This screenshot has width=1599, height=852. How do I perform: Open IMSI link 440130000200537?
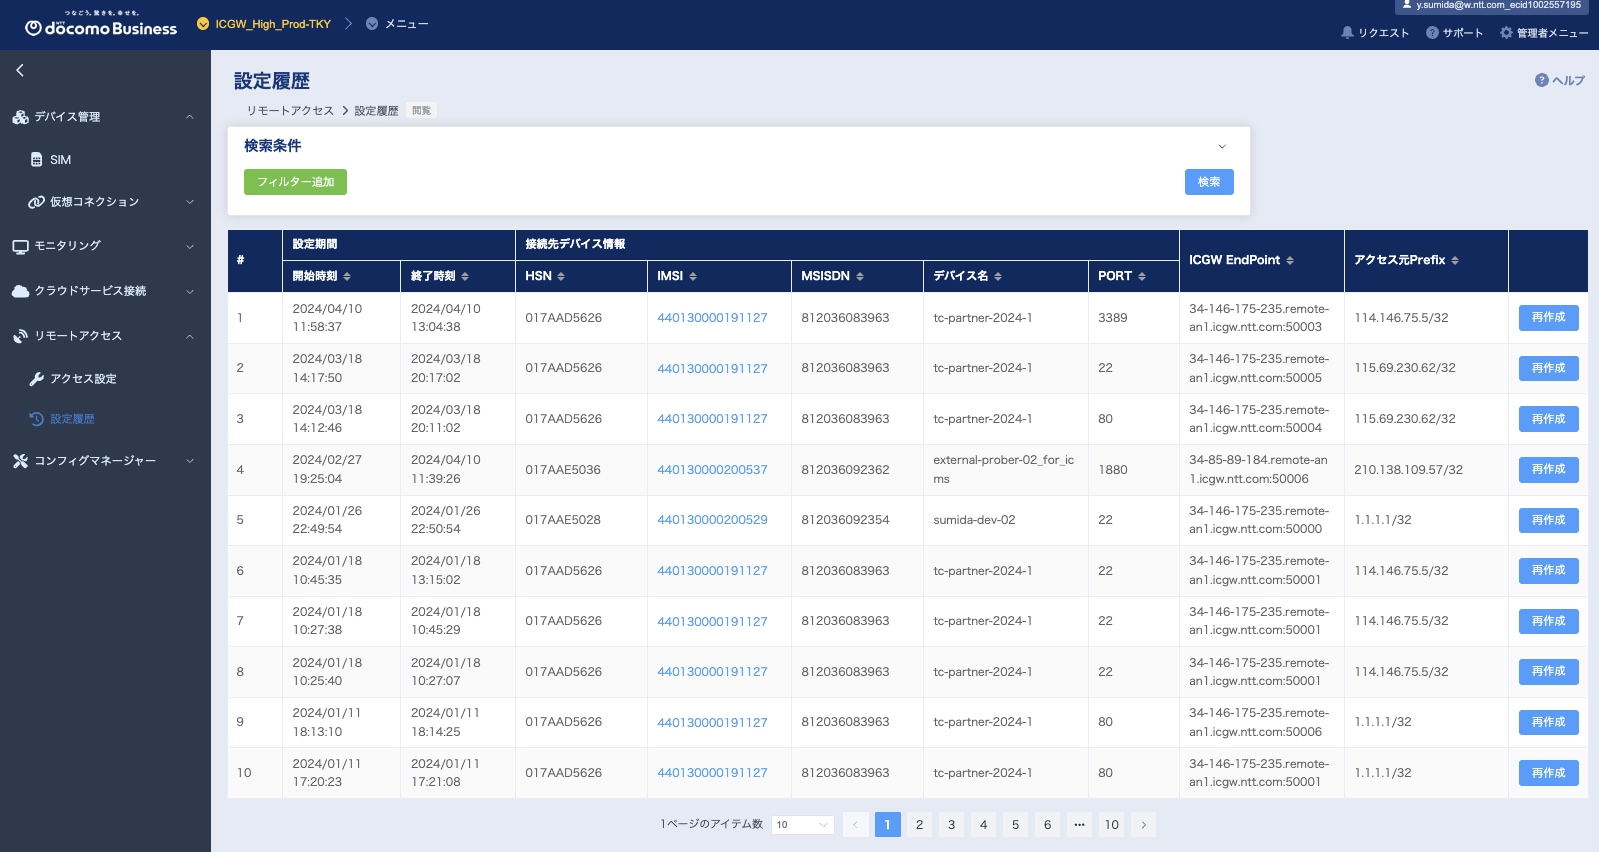click(712, 470)
